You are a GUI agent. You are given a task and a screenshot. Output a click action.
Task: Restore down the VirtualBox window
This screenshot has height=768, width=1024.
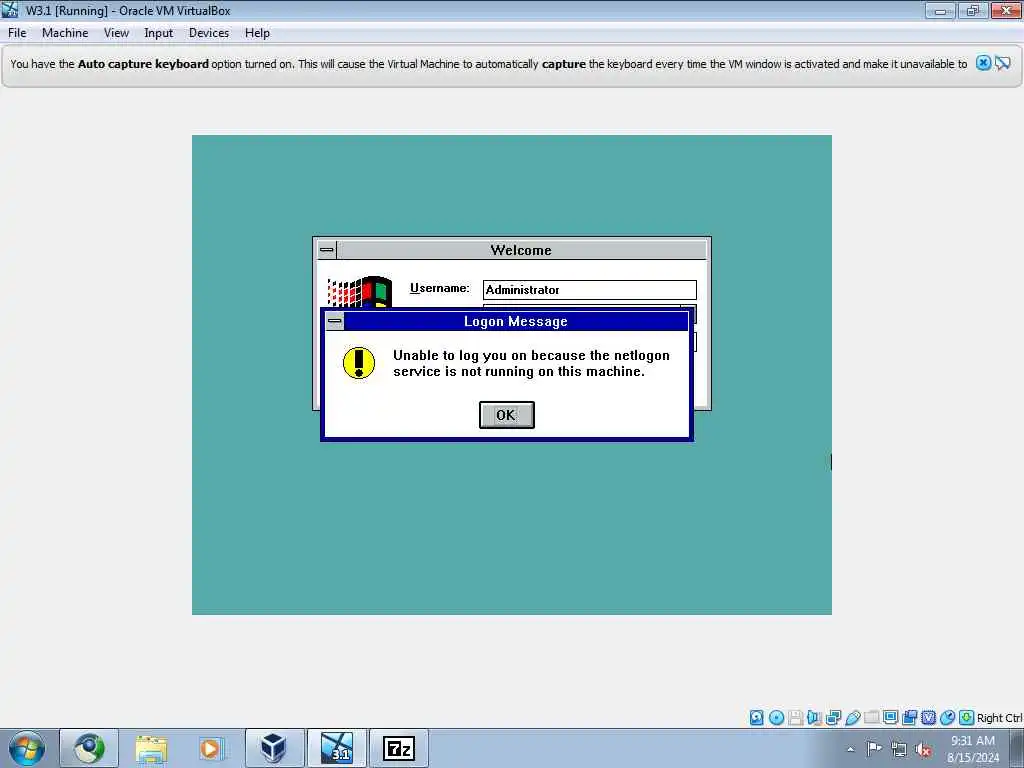[973, 10]
